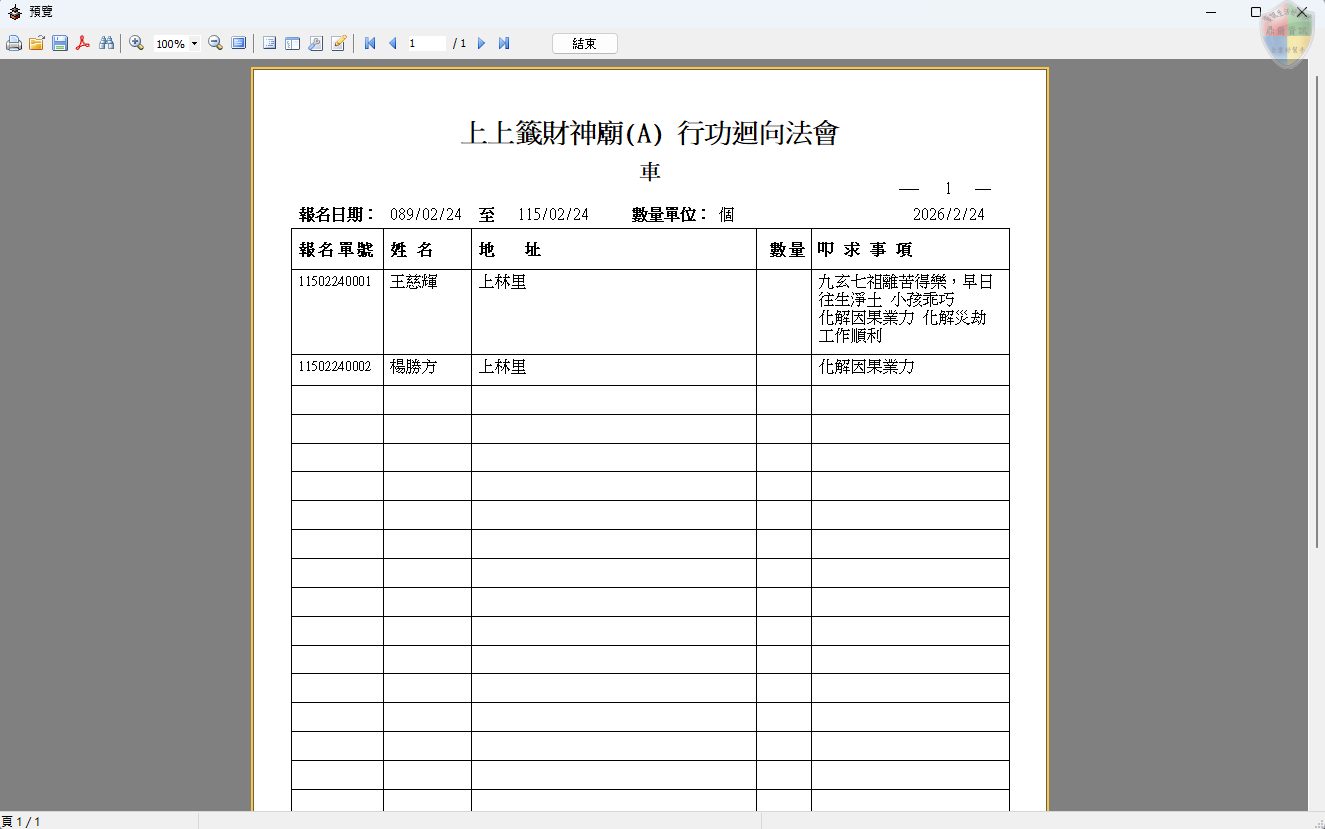Viewport: 1325px width, 829px height.
Task: Save report using the floppy disk icon
Action: point(60,44)
